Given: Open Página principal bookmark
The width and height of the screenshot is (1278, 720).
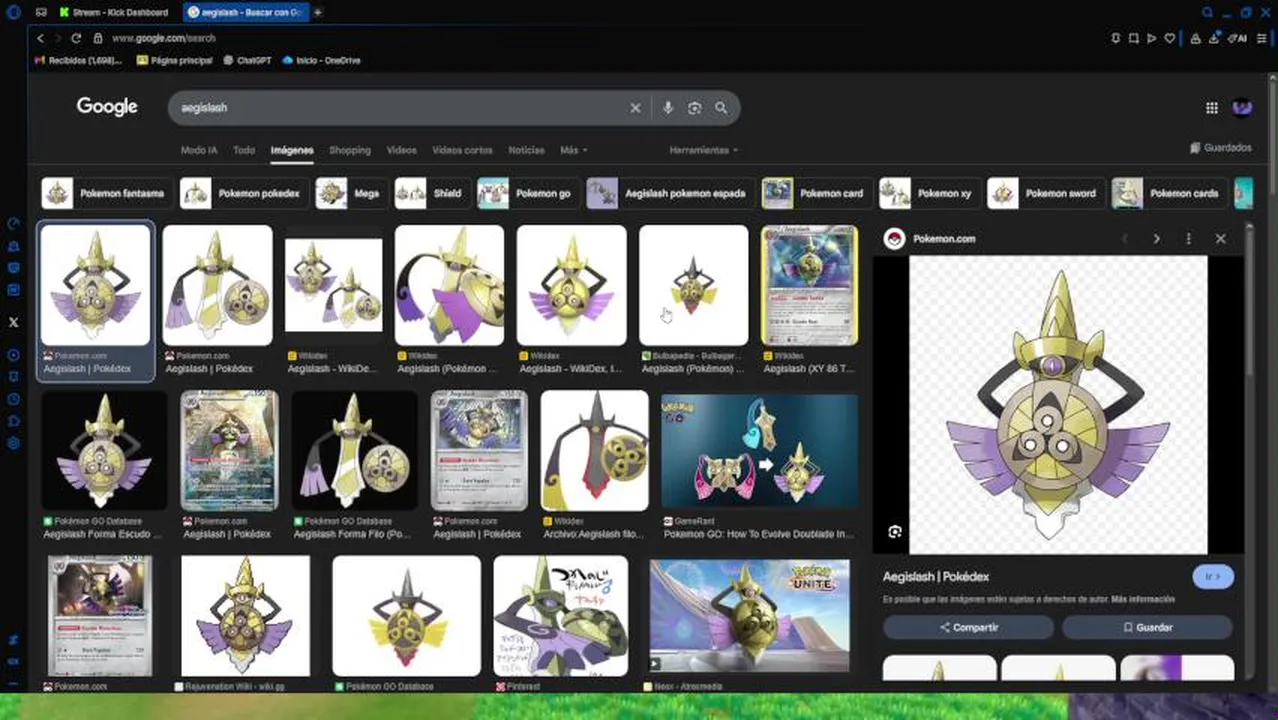Looking at the screenshot, I should coord(174,61).
